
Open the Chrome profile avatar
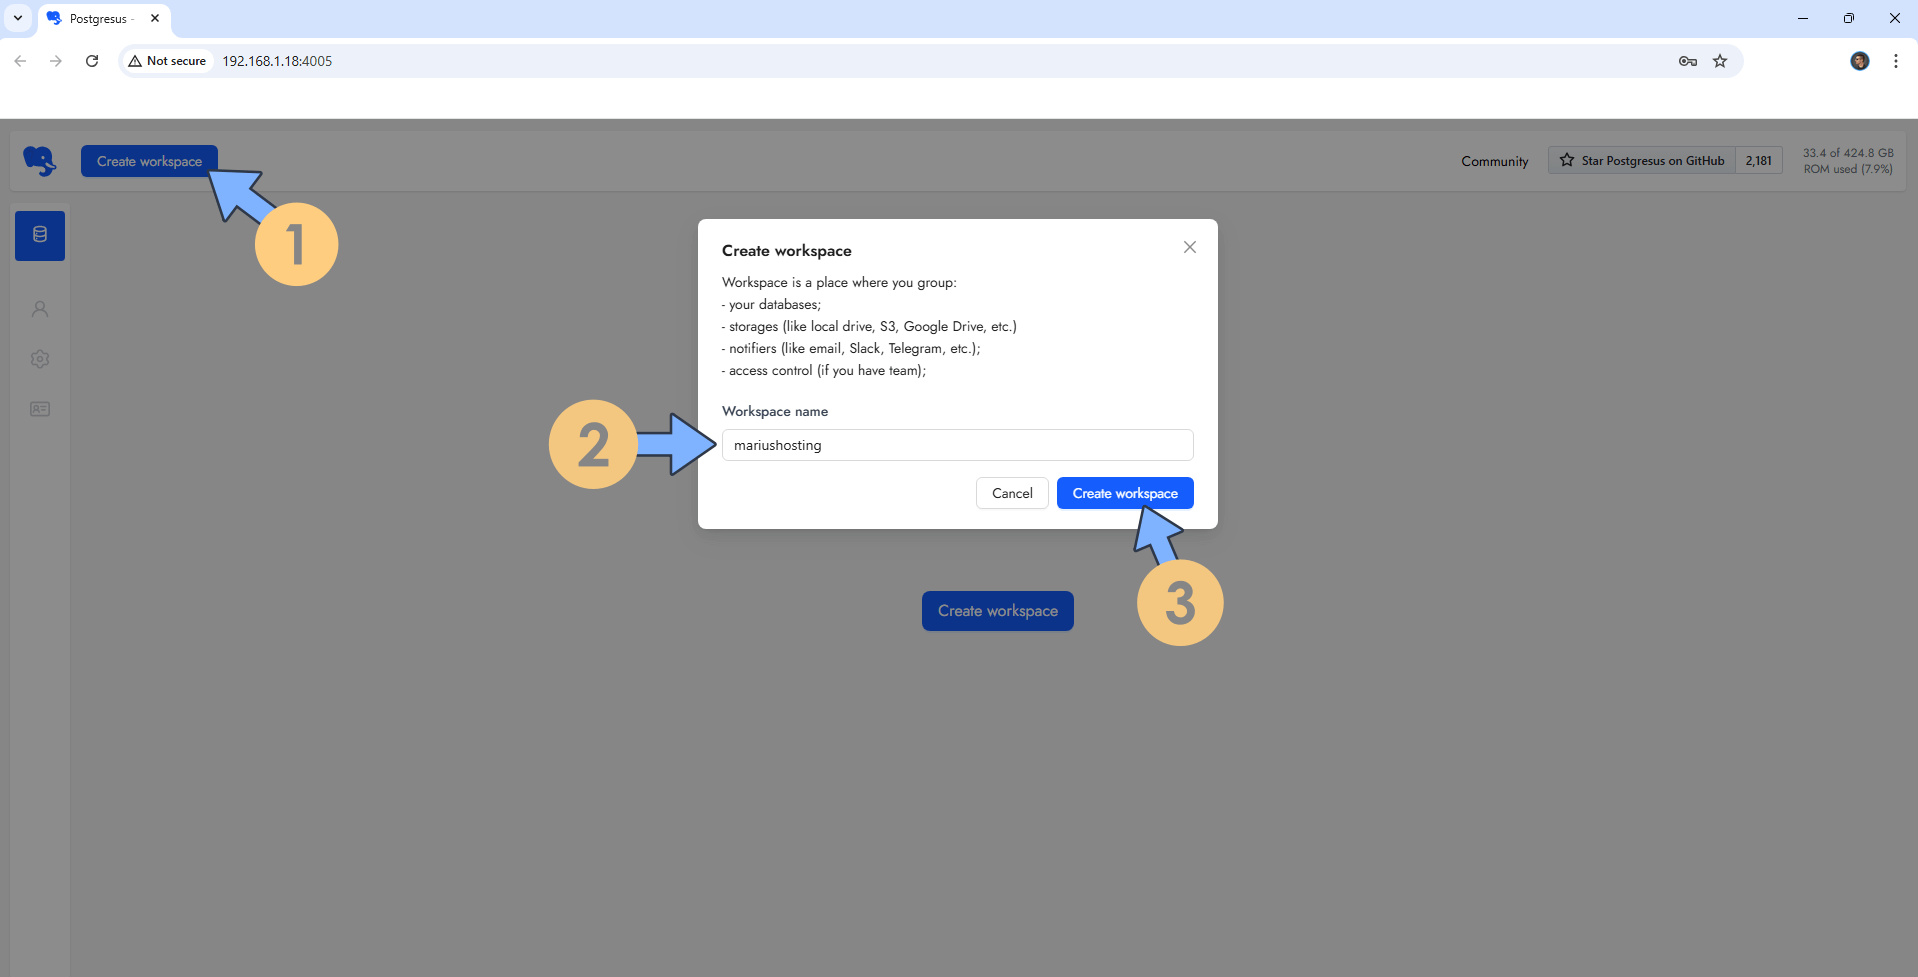[x=1859, y=61]
